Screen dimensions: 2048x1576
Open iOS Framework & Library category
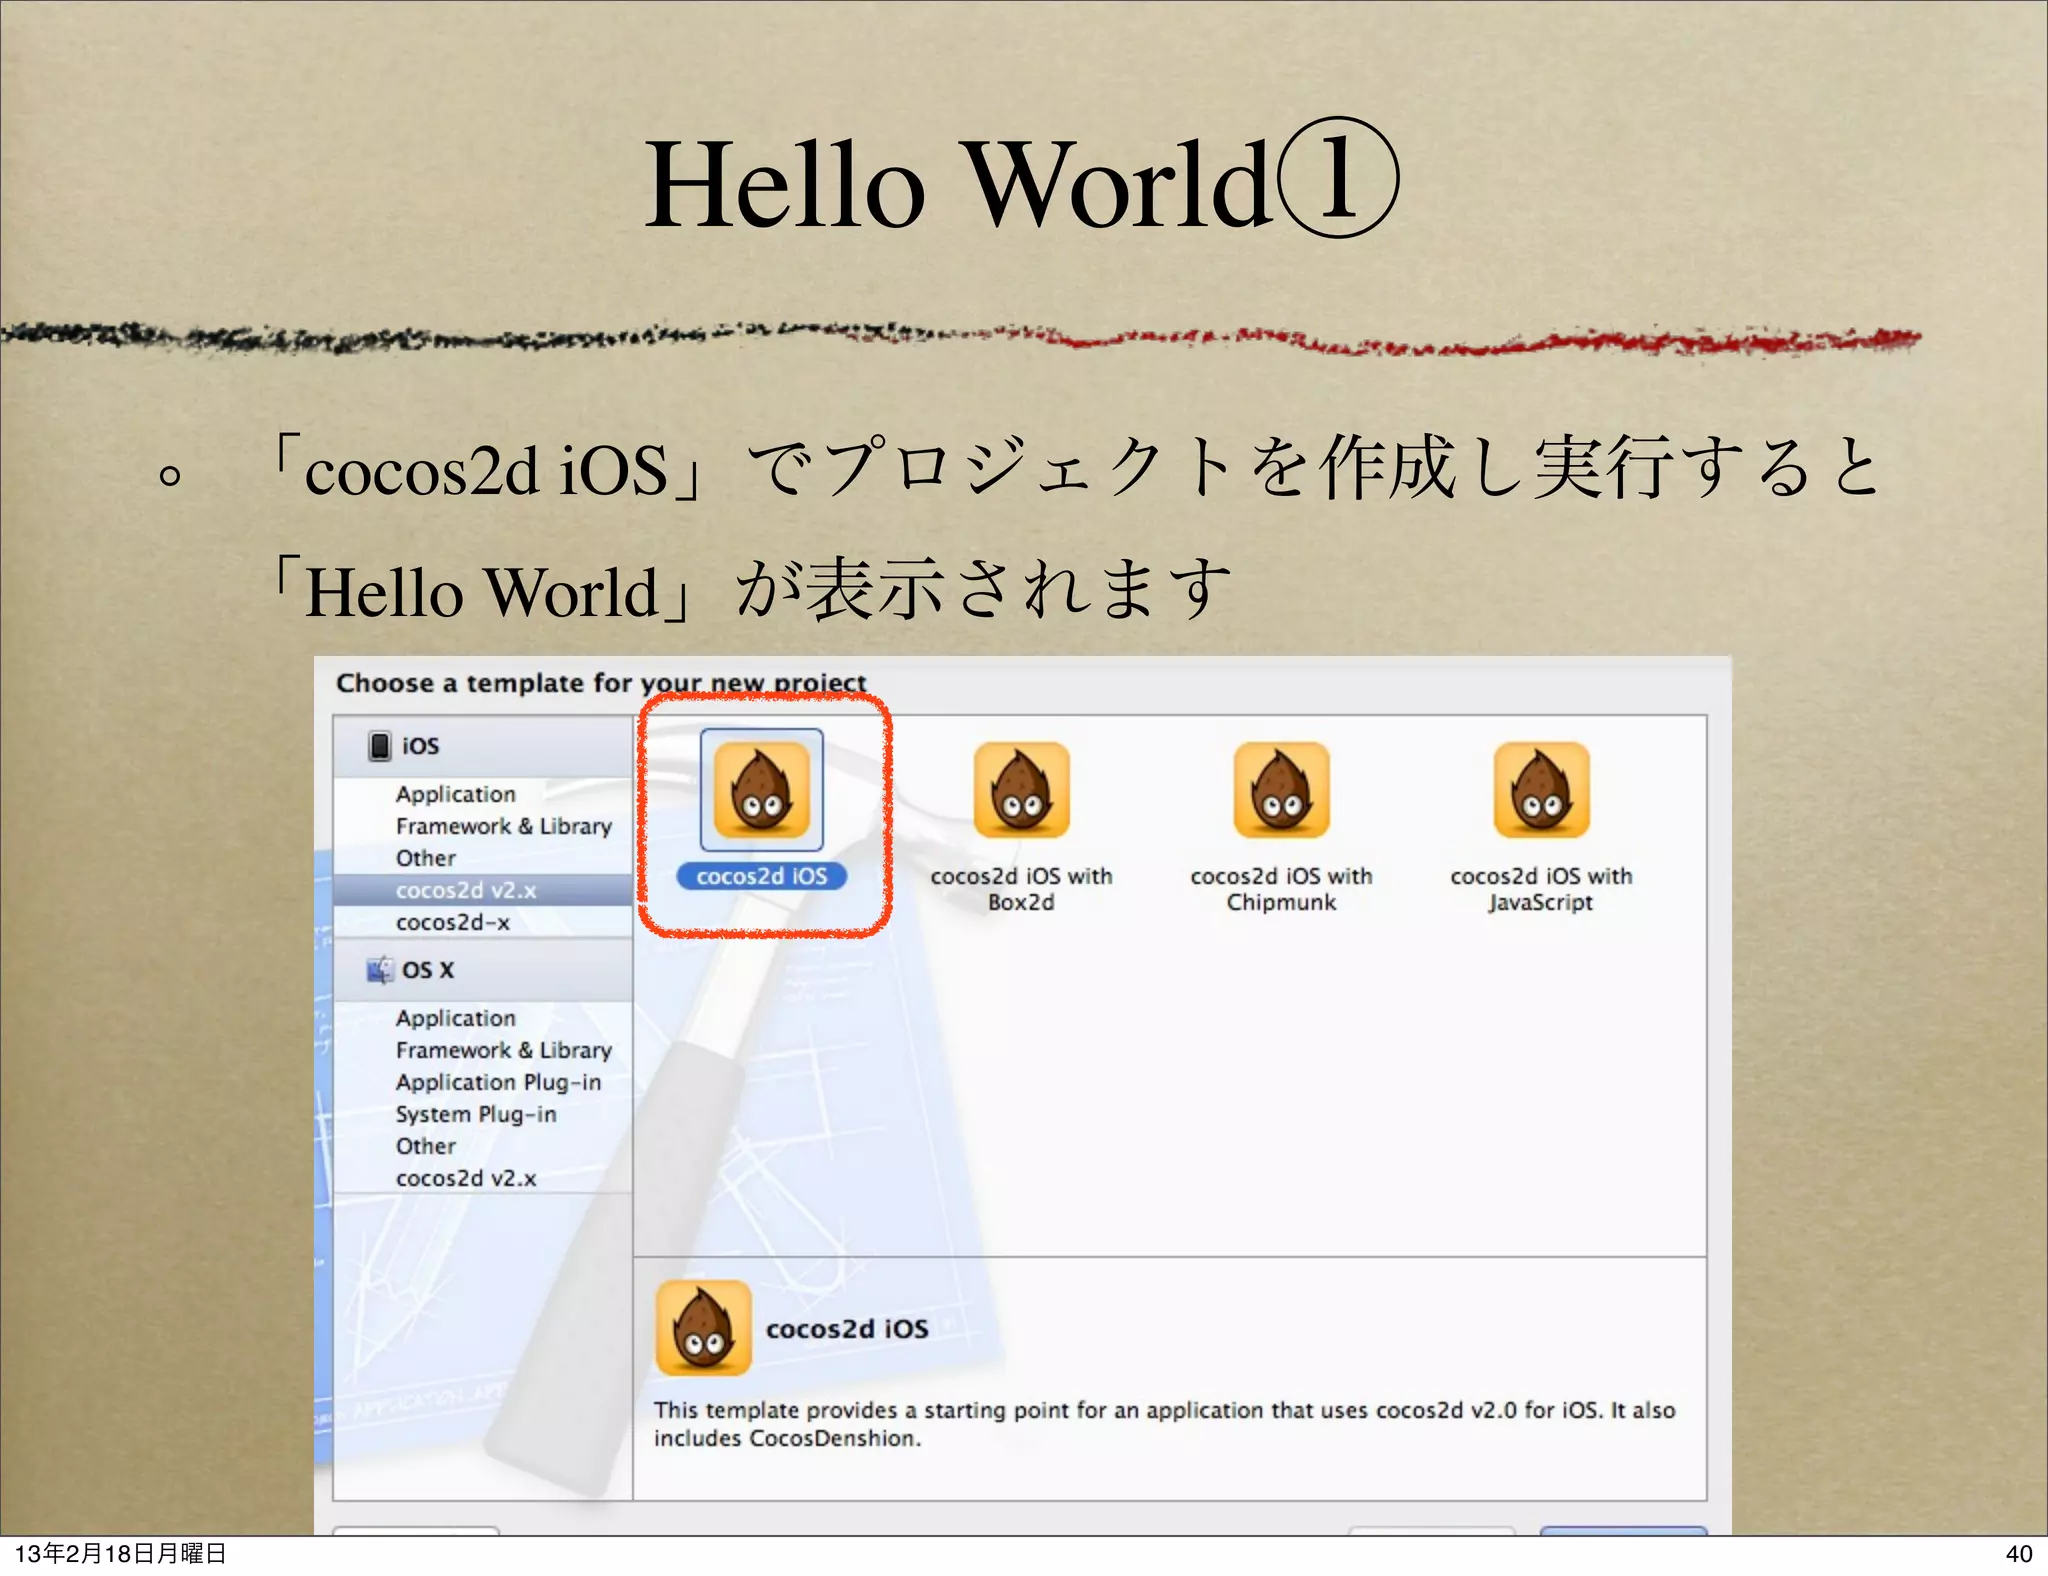click(504, 826)
